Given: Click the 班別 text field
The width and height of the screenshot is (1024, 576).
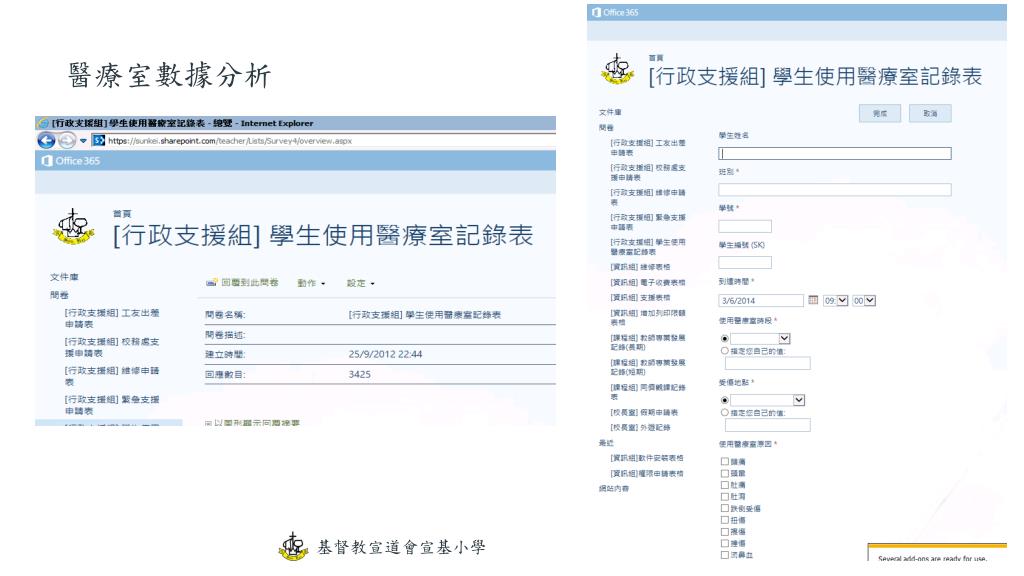Looking at the screenshot, I should click(x=835, y=190).
